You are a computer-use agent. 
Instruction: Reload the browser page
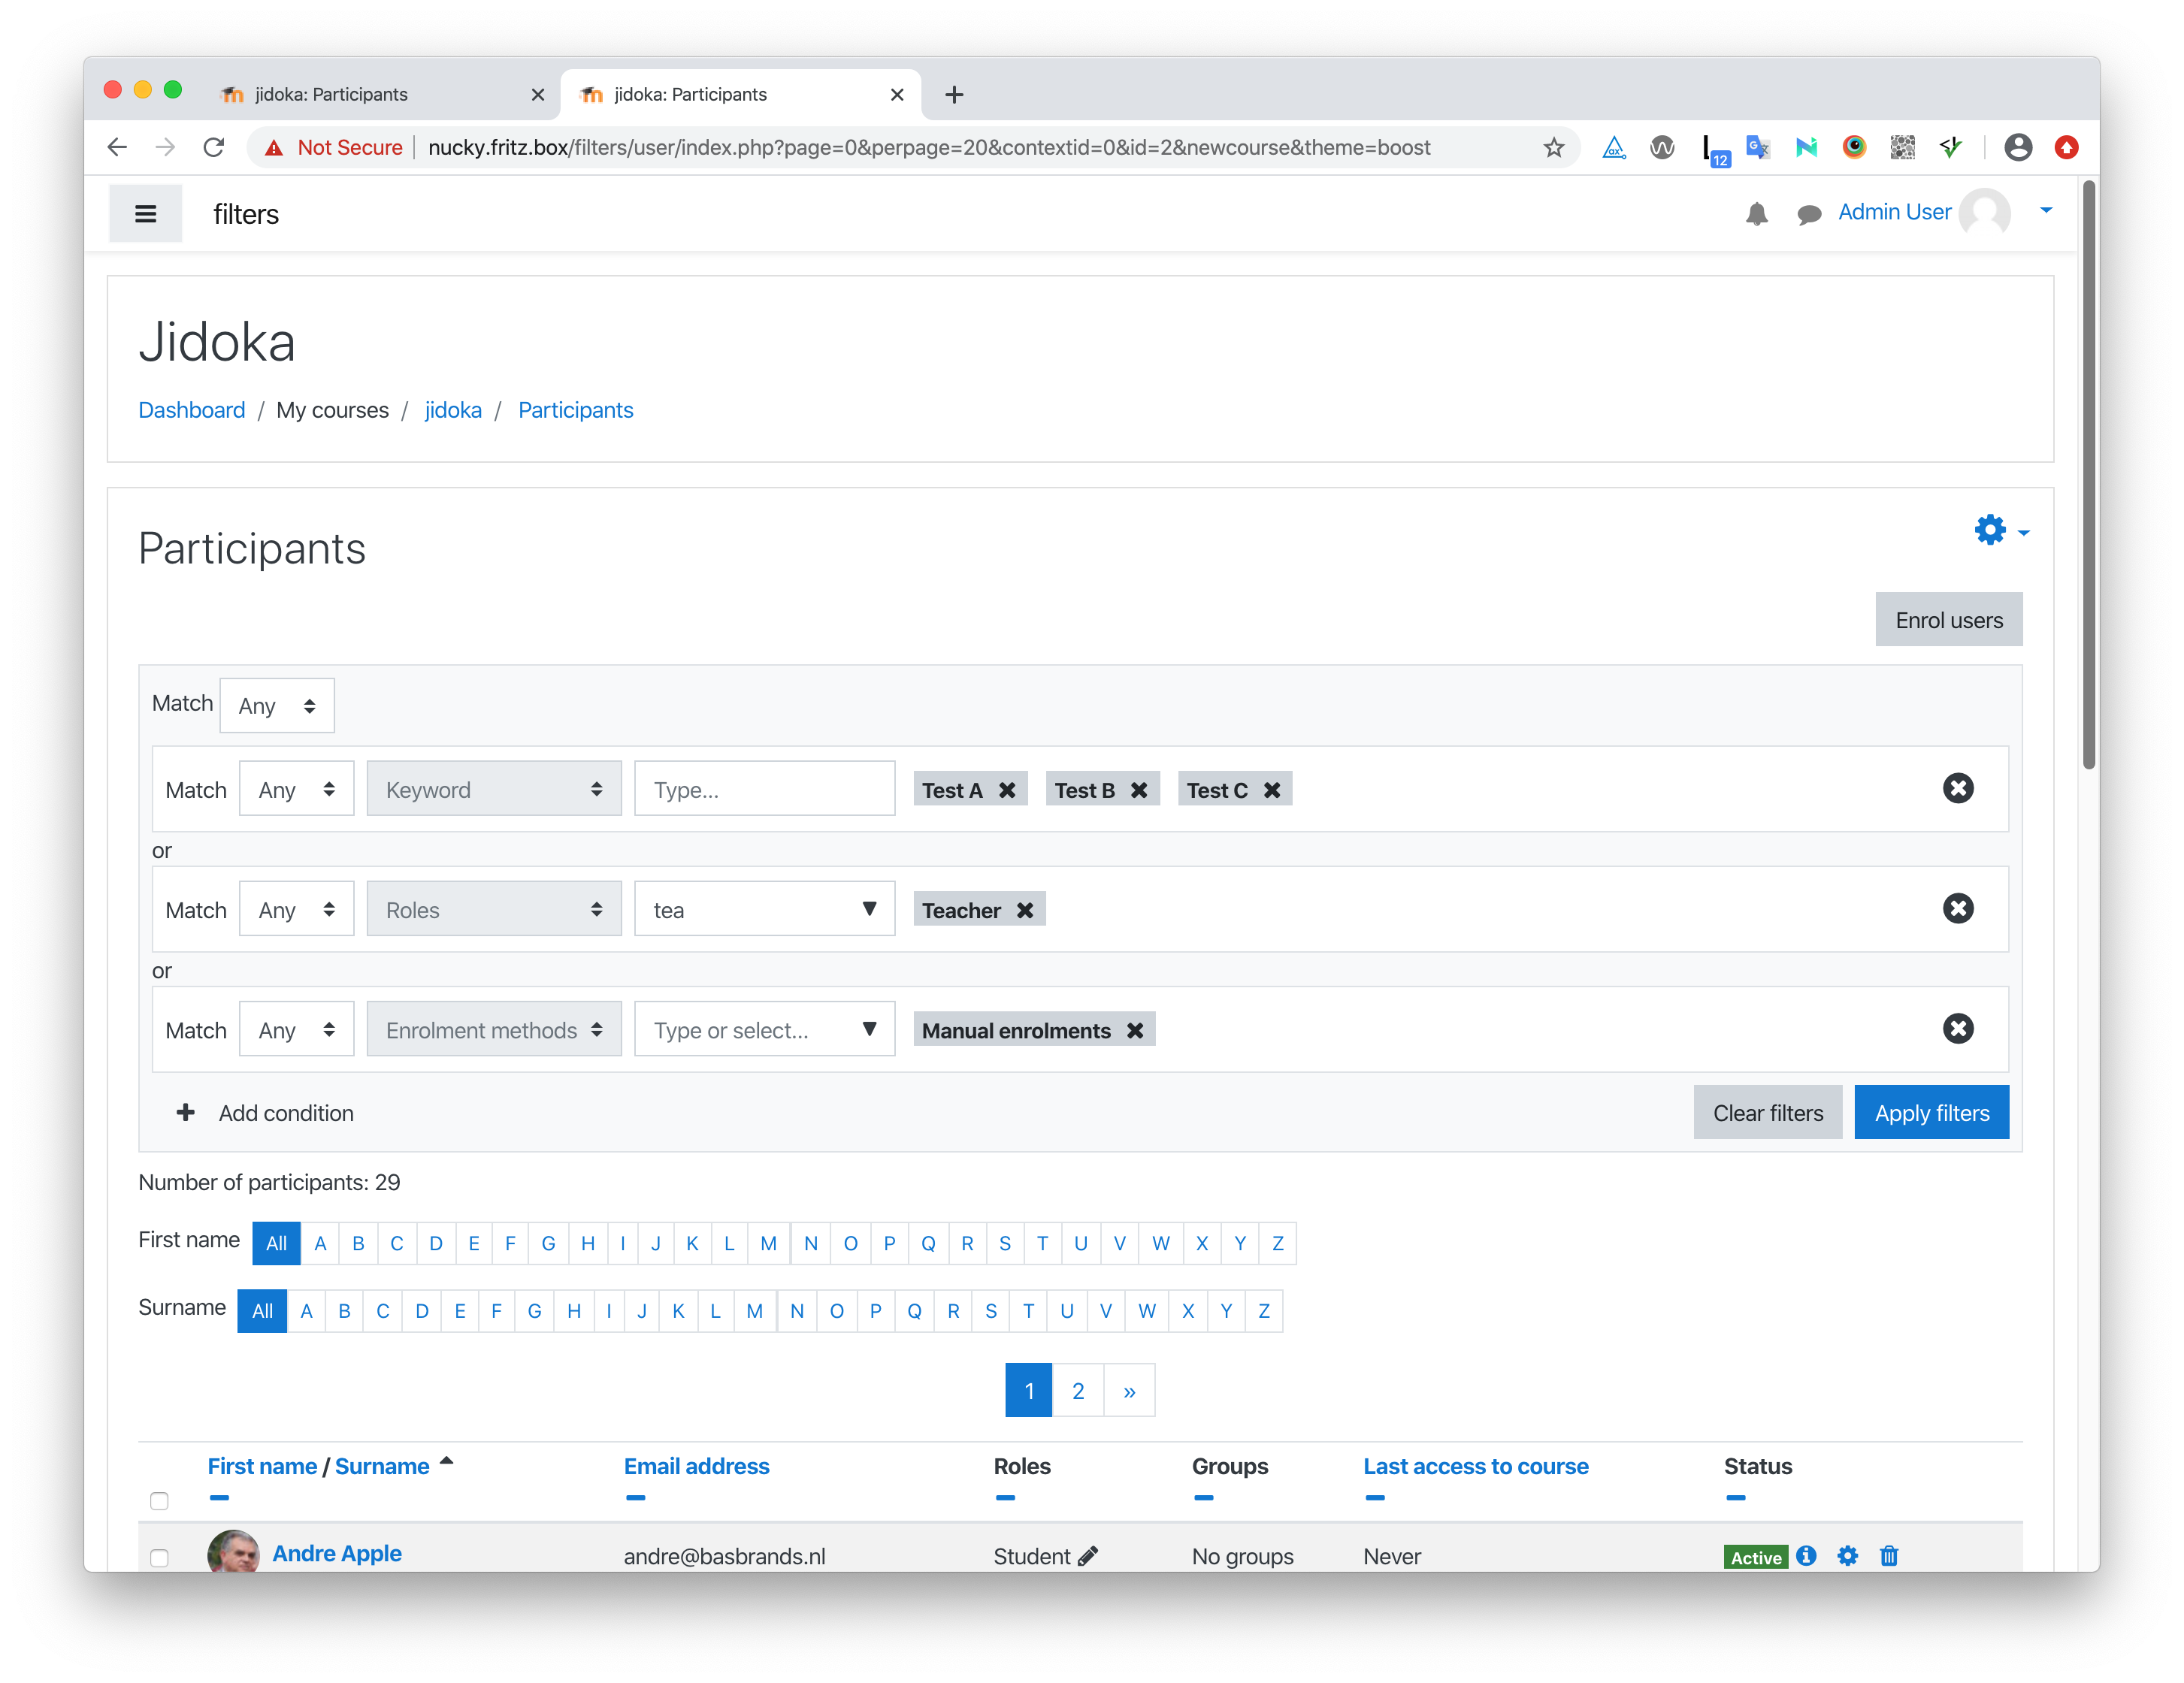[214, 148]
